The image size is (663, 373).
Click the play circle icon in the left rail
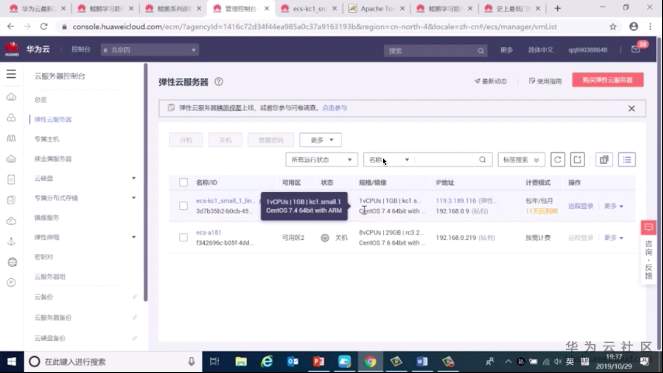(11, 282)
